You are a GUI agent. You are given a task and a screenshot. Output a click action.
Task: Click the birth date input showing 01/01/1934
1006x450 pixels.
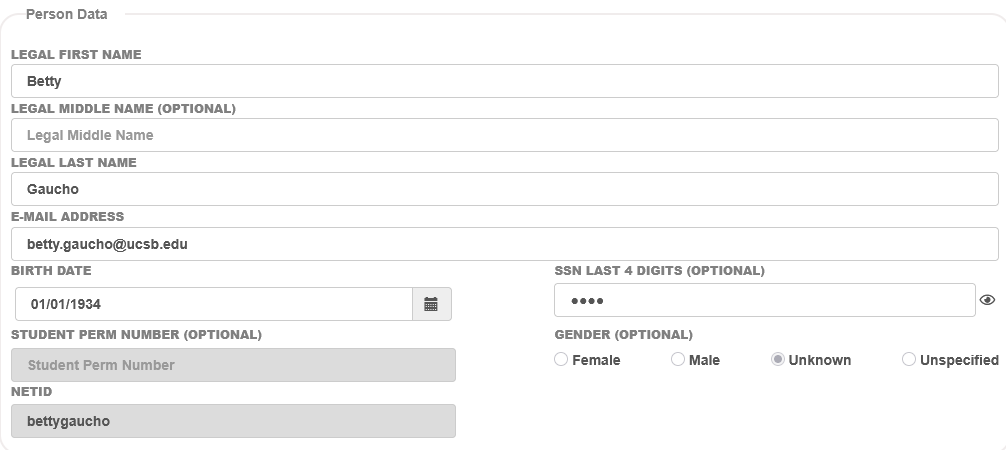pos(214,304)
